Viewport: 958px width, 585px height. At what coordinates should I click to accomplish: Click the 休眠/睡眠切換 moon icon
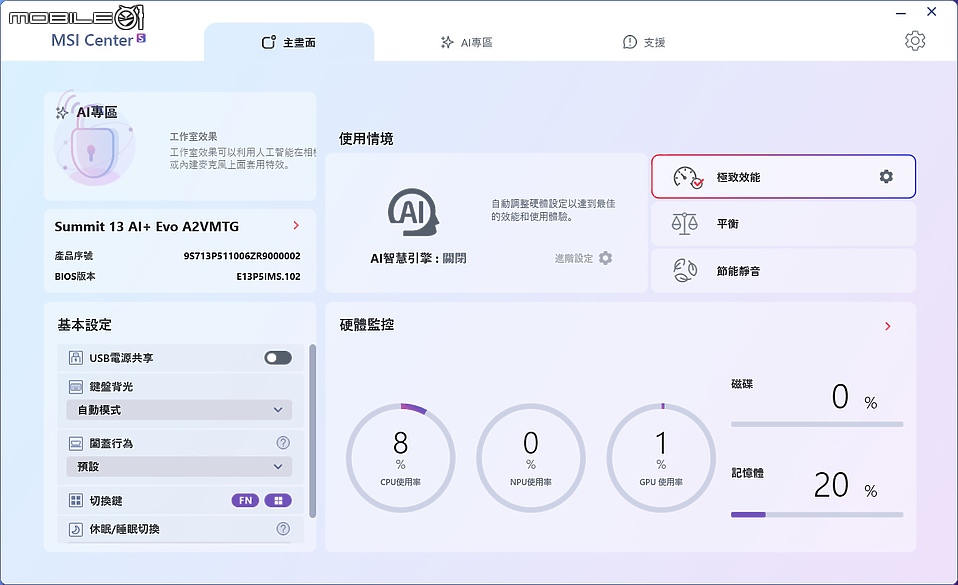tap(76, 529)
